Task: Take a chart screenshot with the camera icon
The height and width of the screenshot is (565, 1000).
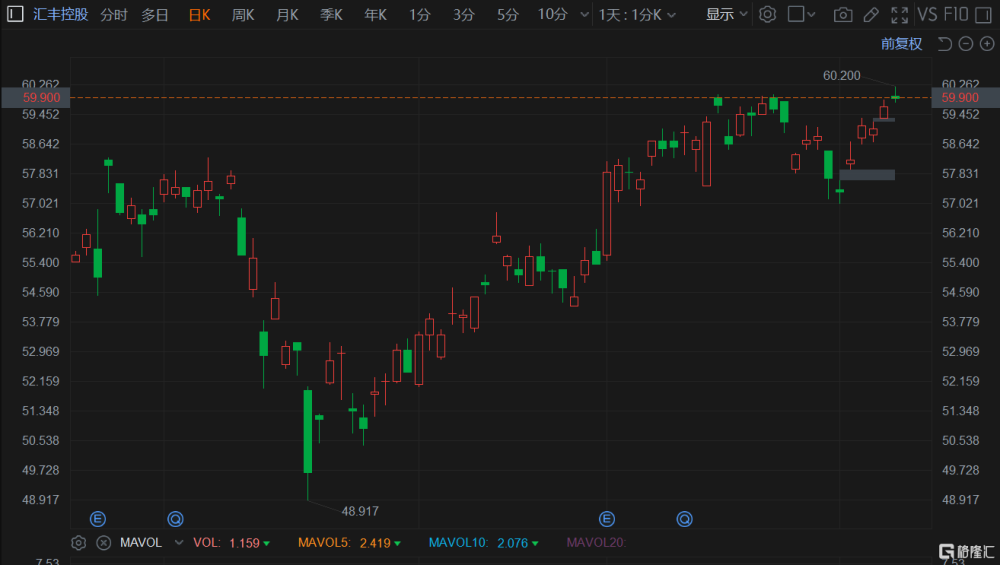Action: pyautogui.click(x=842, y=15)
